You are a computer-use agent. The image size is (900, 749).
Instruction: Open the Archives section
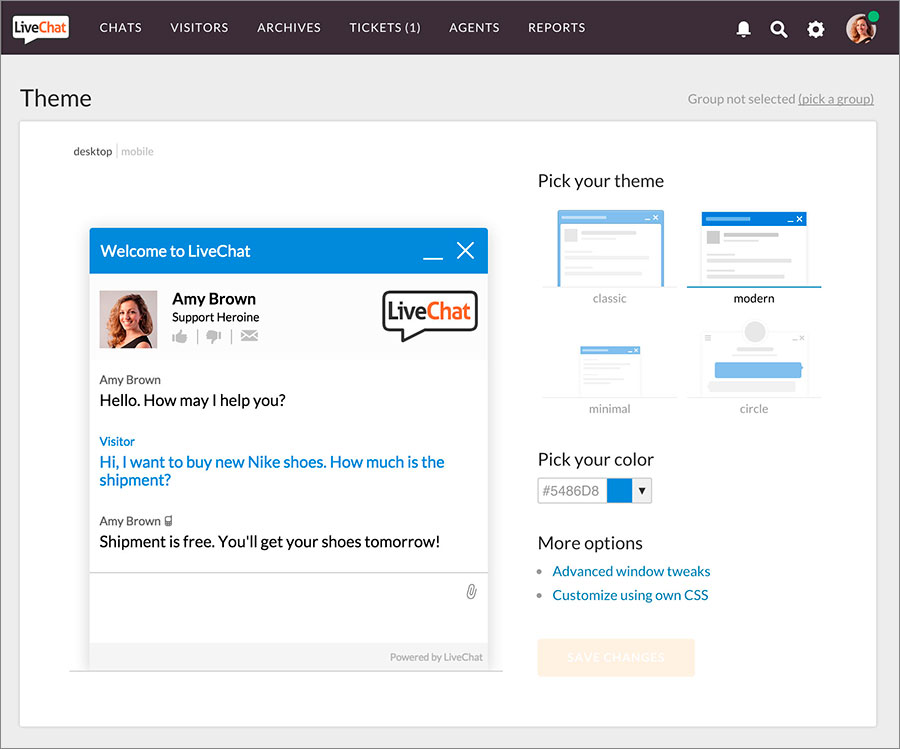click(x=289, y=28)
